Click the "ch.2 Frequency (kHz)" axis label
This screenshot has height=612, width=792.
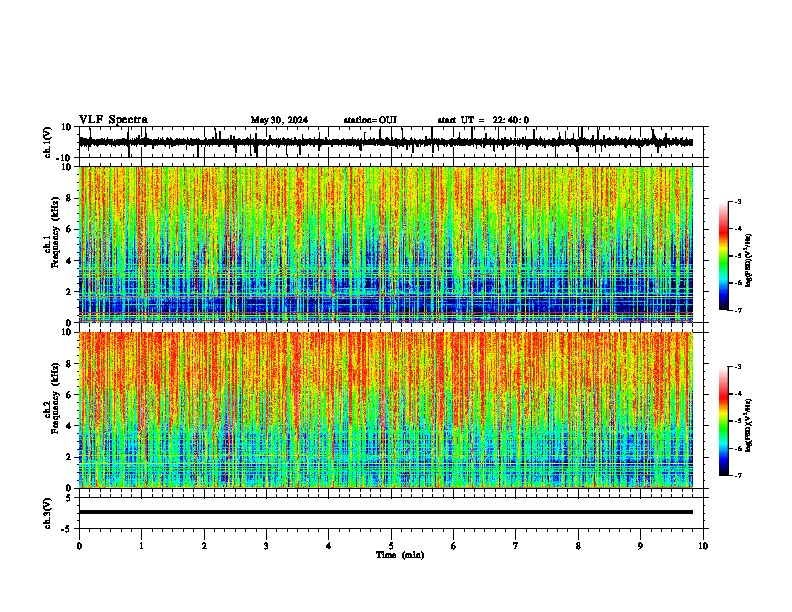tap(52, 398)
